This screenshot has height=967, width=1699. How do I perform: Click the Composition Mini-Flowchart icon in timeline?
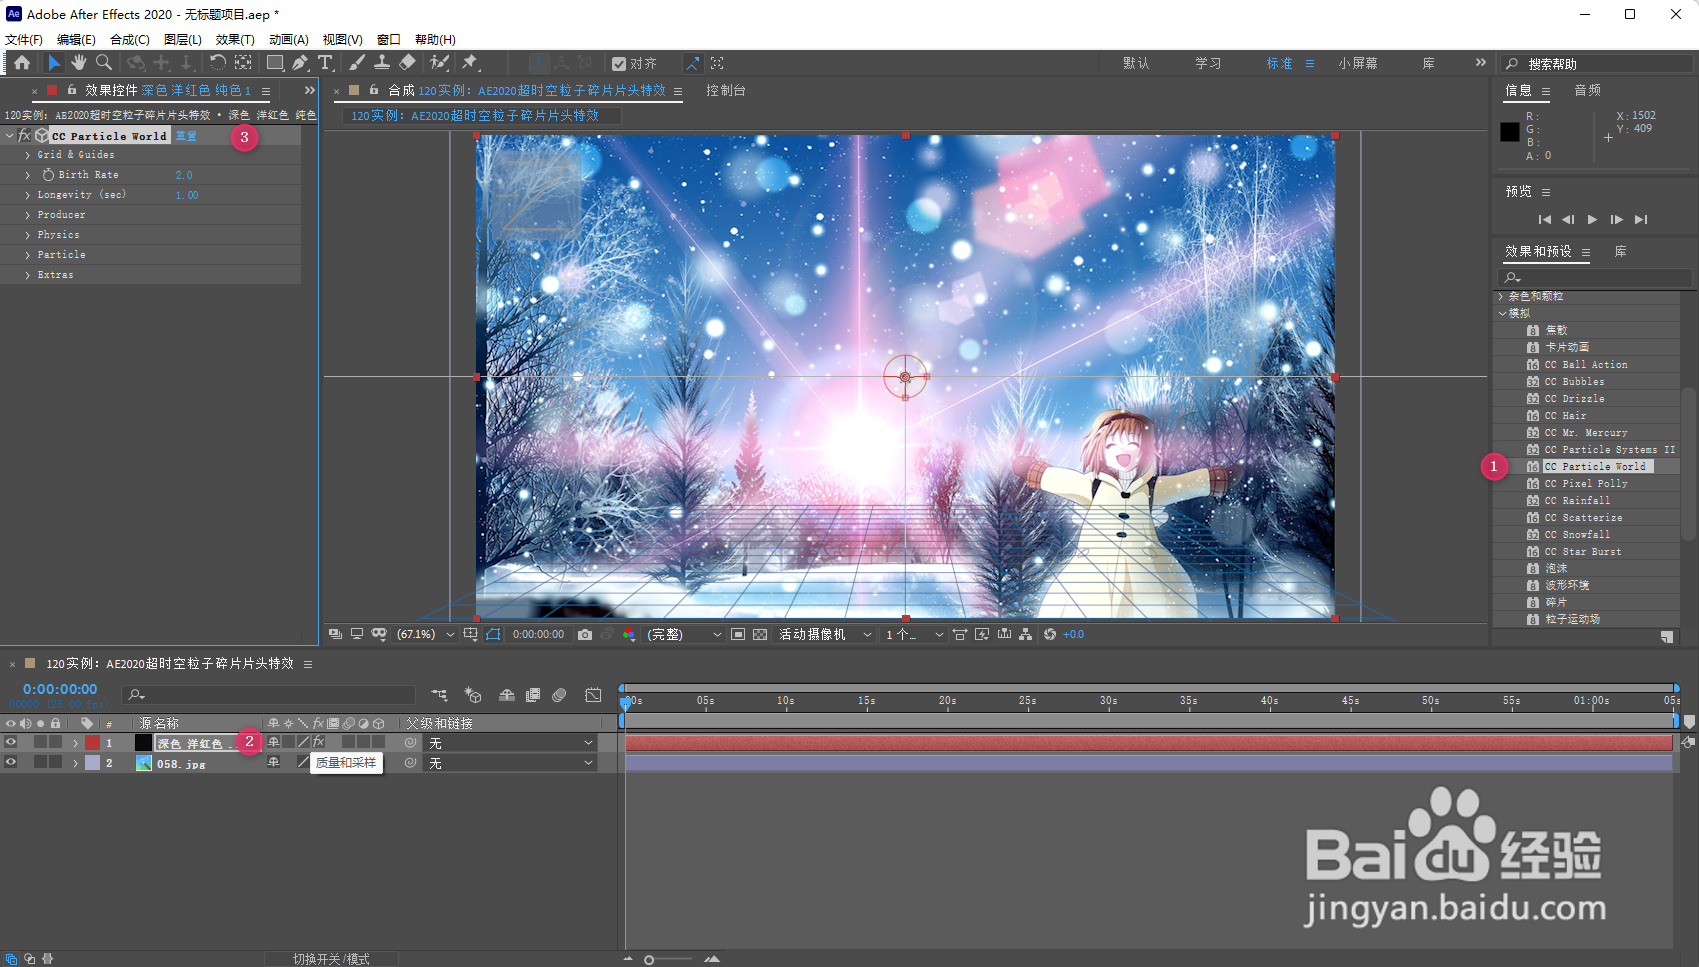tap(439, 695)
